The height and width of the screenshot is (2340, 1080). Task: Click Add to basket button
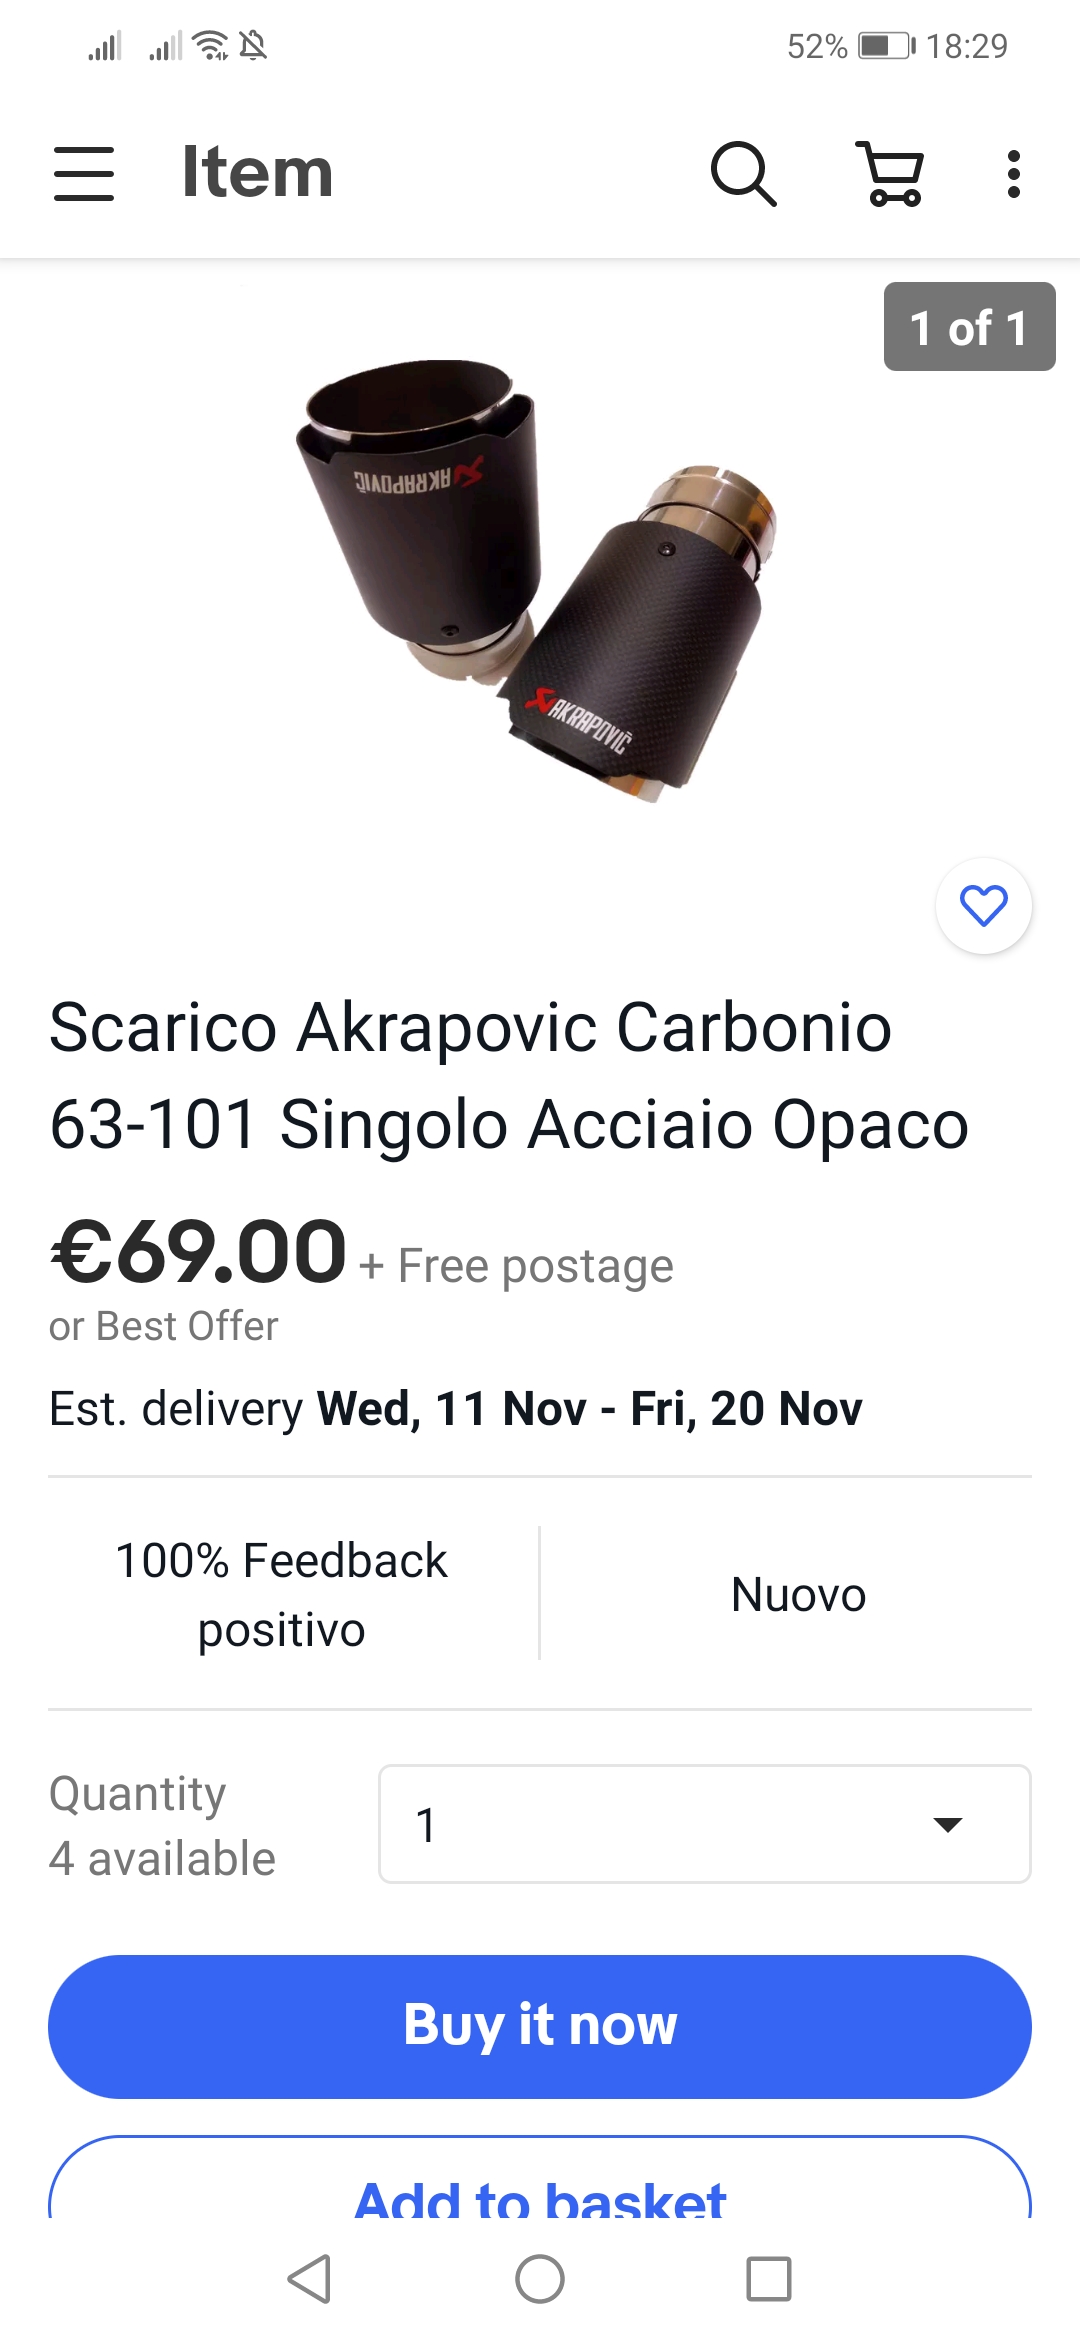(540, 2180)
